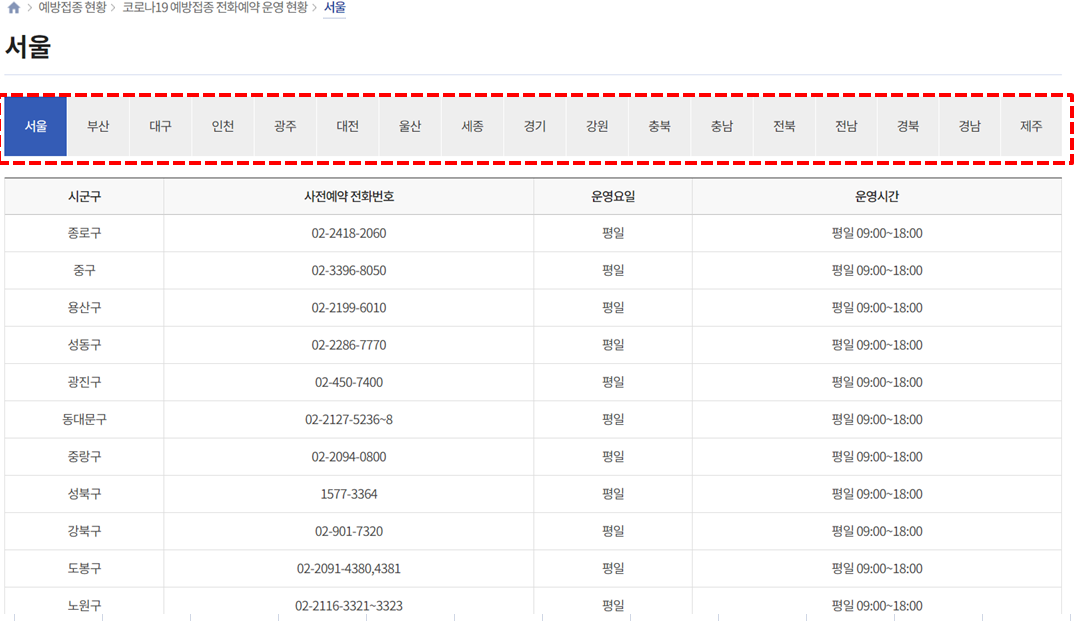Select the 서울 region tab
The height and width of the screenshot is (621, 1078).
pos(36,127)
